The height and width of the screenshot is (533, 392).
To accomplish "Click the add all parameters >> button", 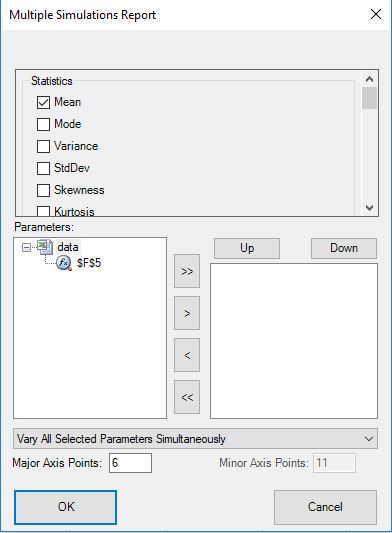I will (187, 271).
